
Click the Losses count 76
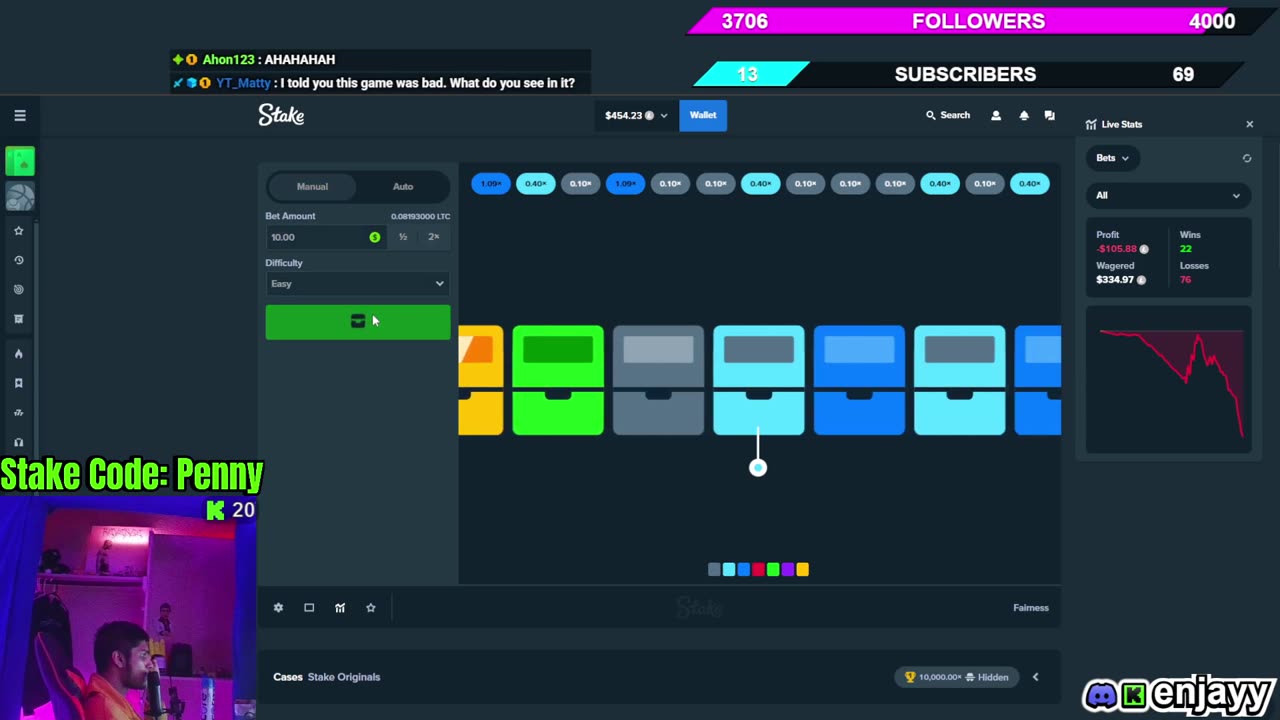click(1185, 280)
